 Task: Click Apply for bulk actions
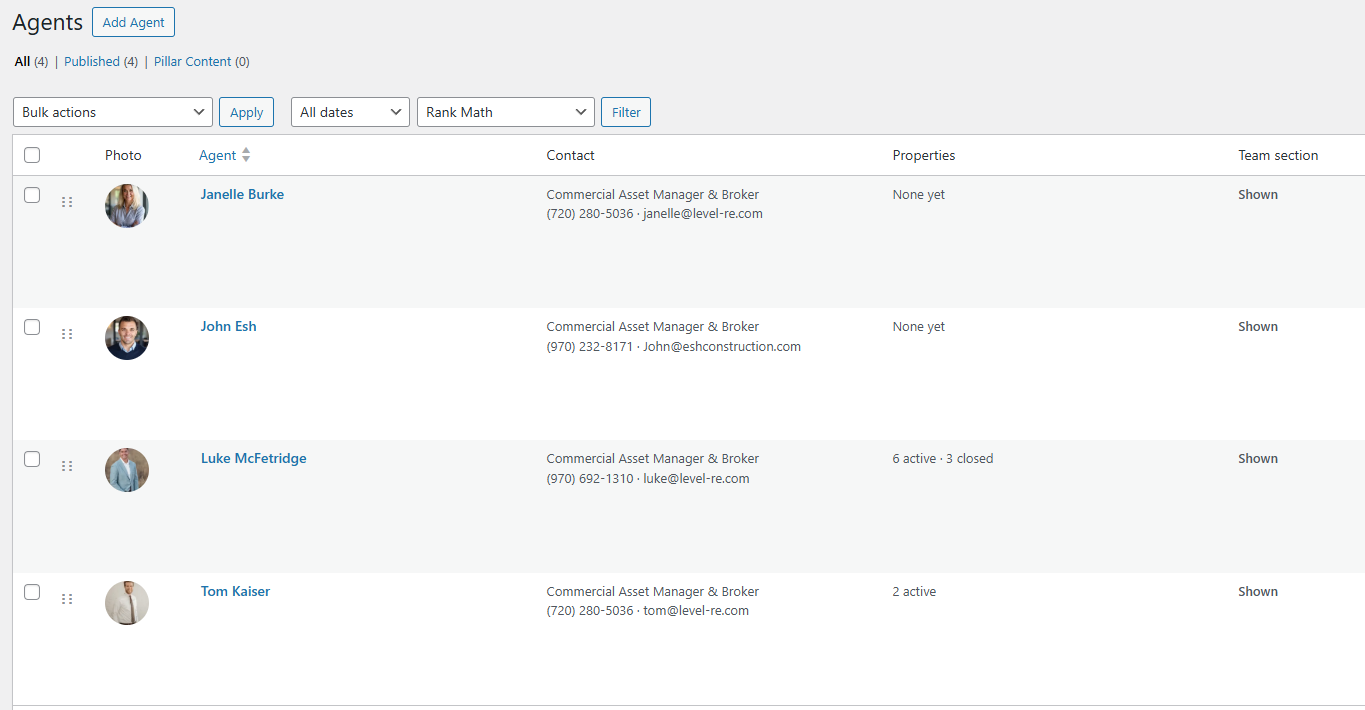(x=247, y=112)
